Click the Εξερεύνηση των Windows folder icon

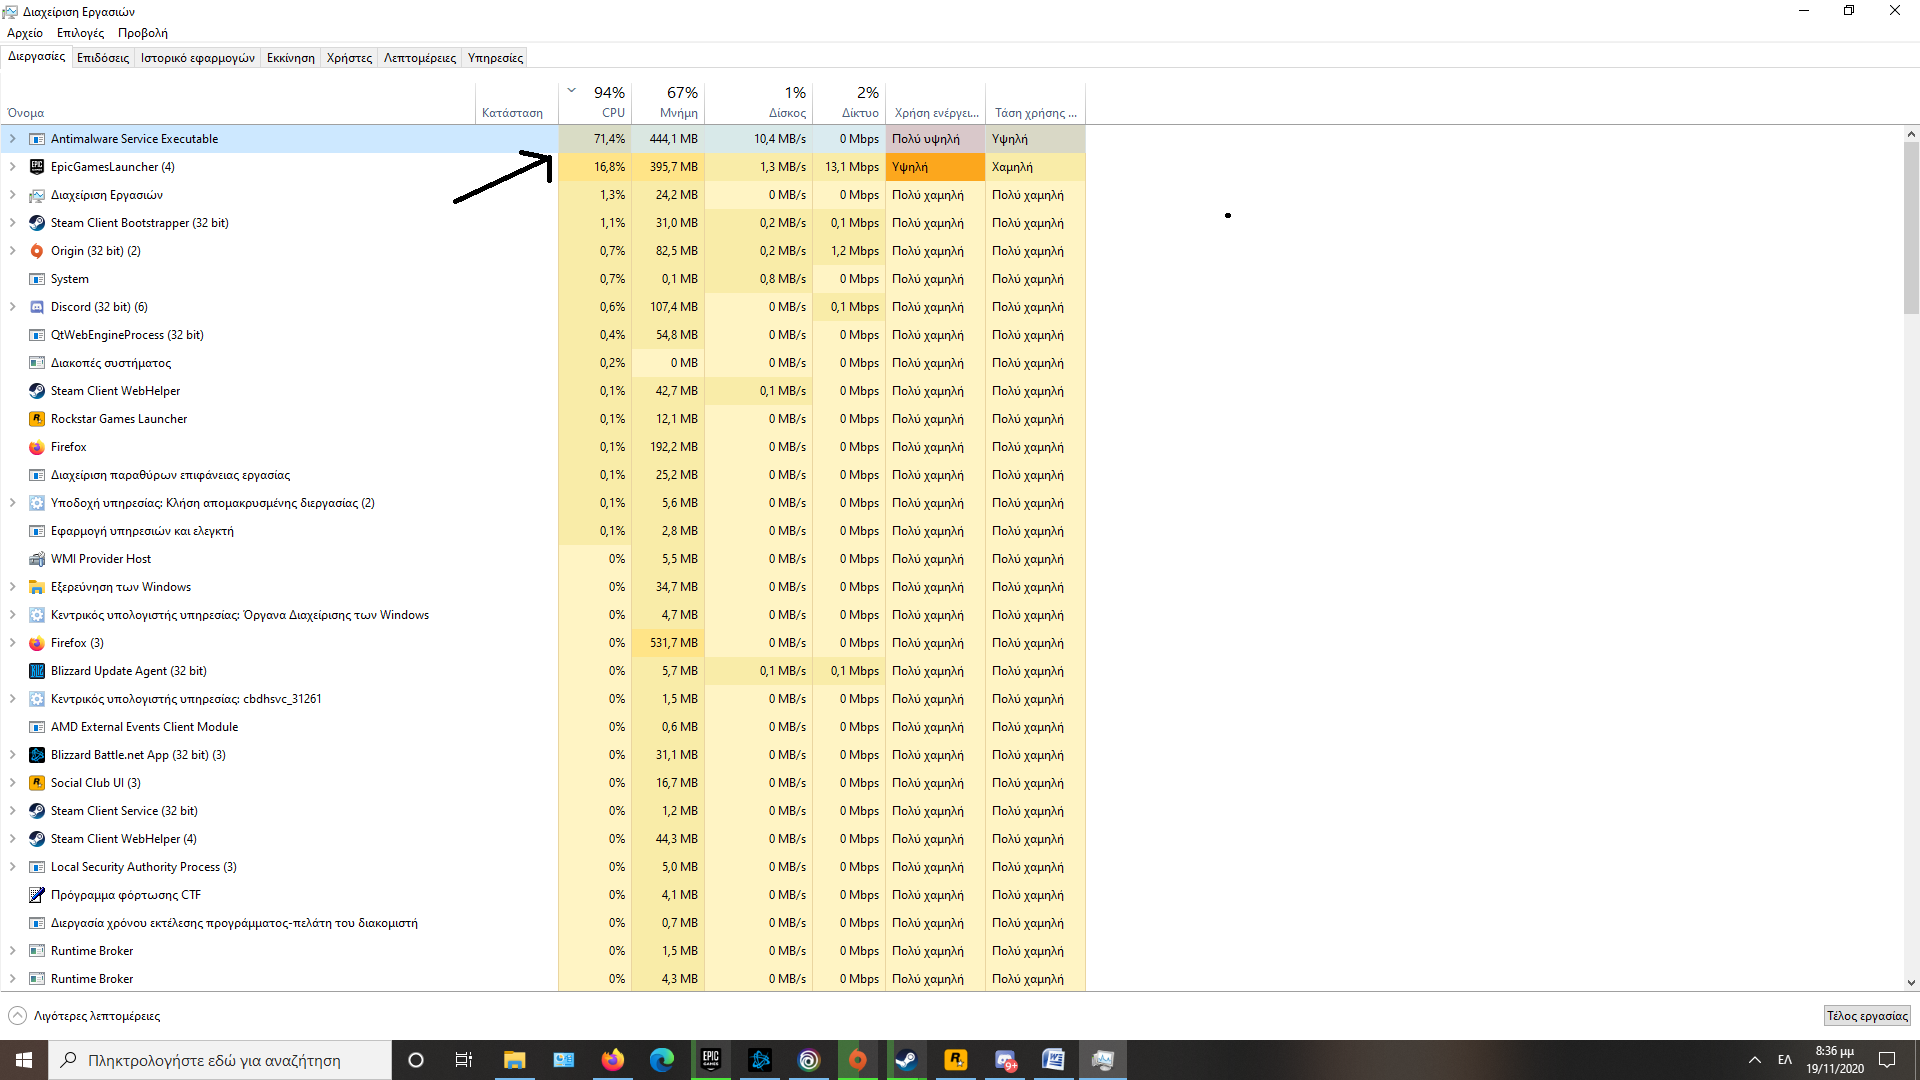[x=37, y=587]
